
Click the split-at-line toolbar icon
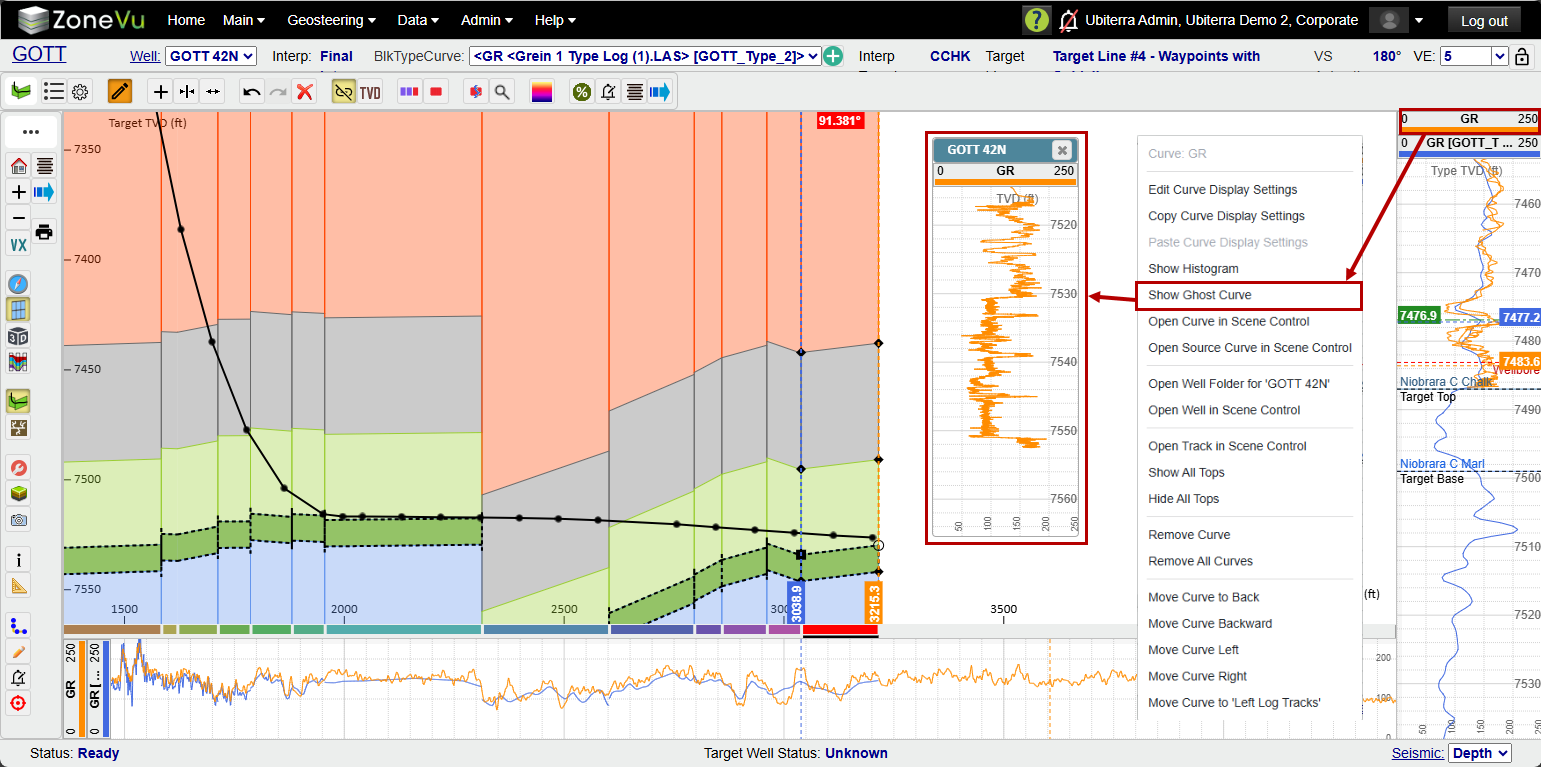pos(186,92)
